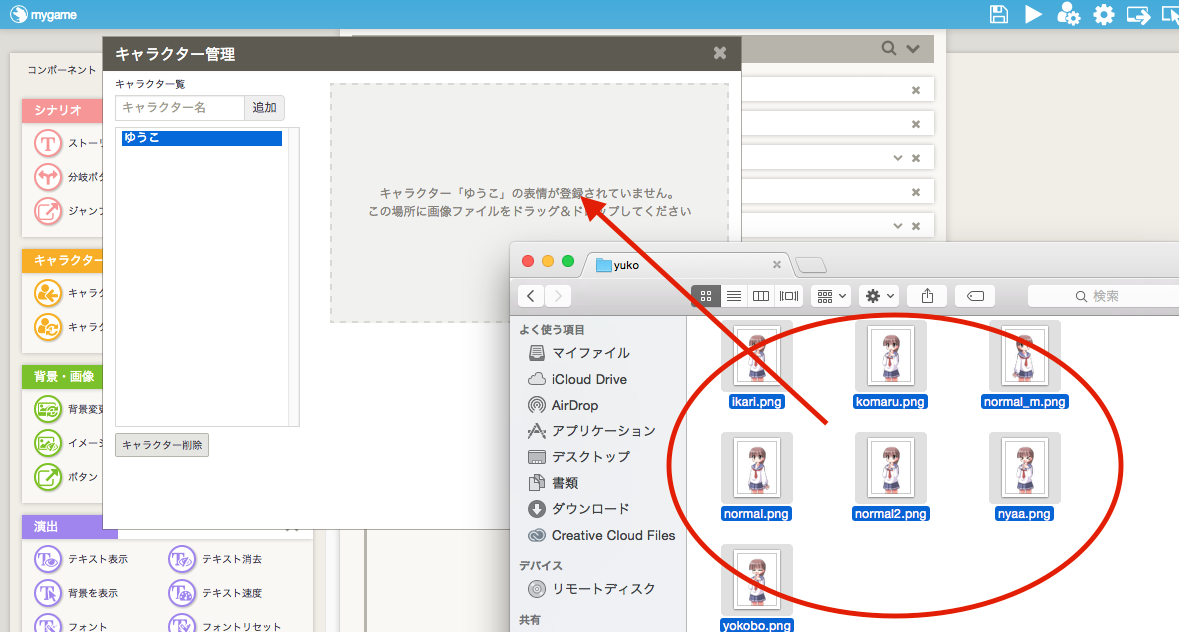Select ダウンロード in the Finder sidebar
Viewport: 1179px width, 632px height.
(x=590, y=508)
